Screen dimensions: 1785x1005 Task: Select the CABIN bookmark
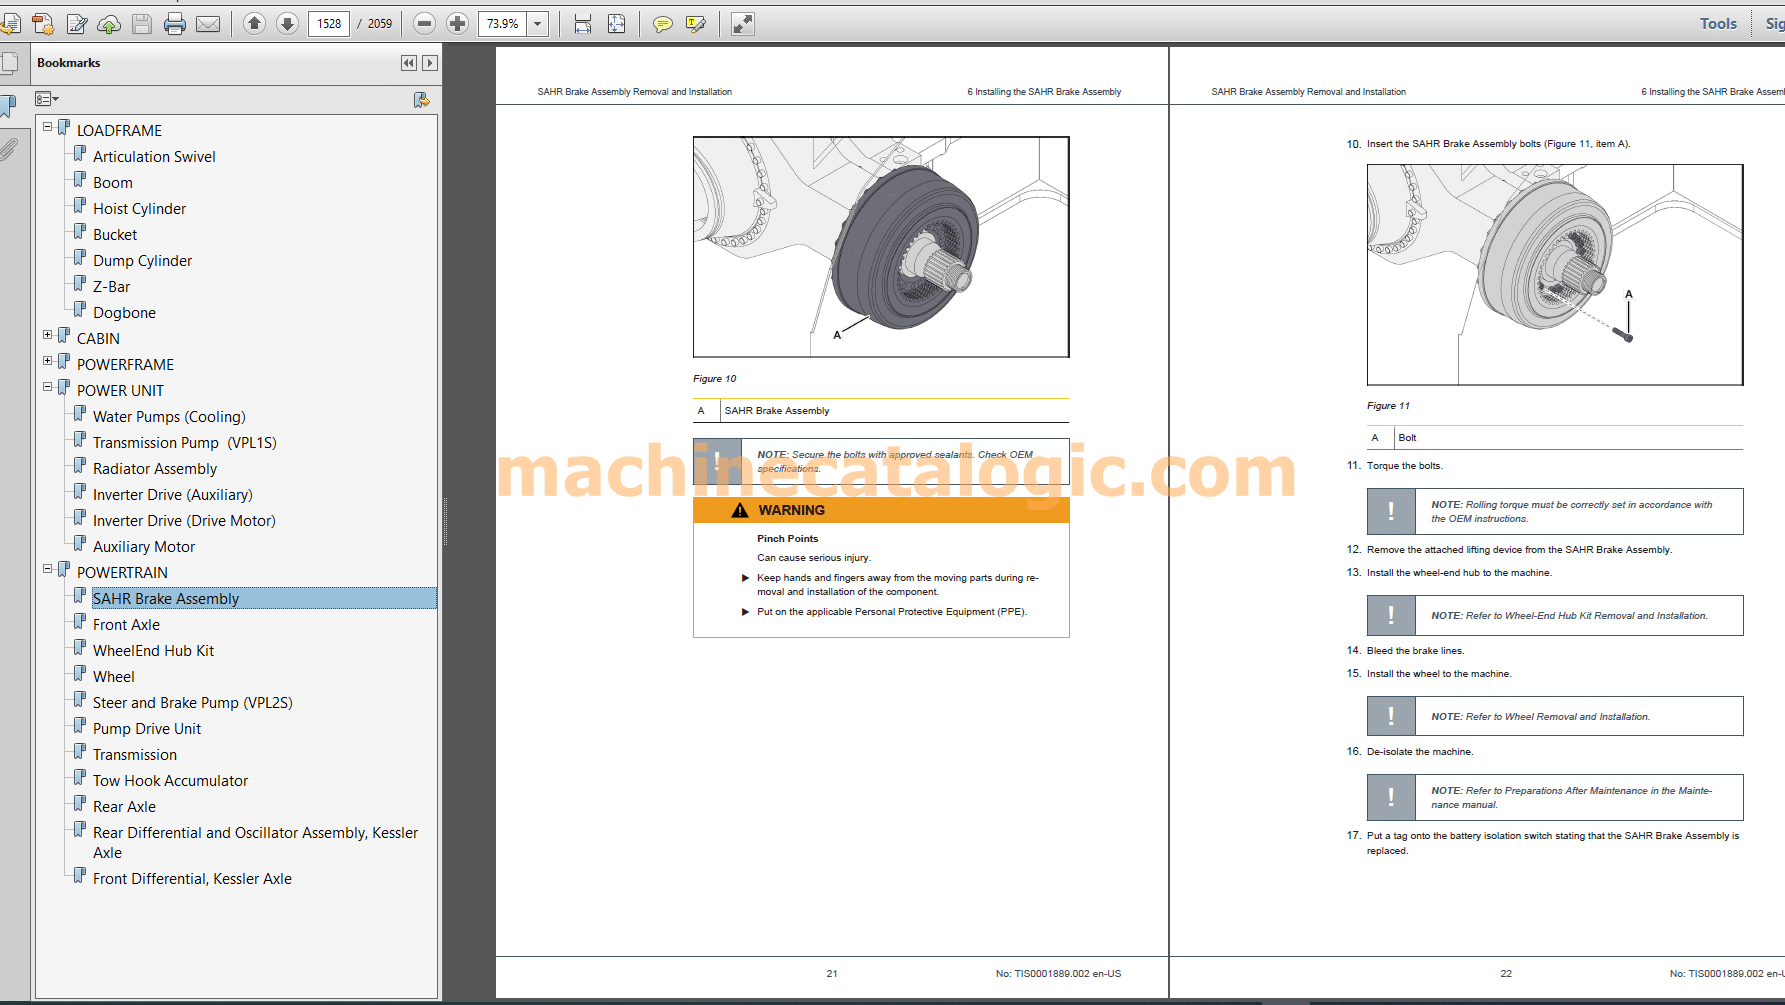point(98,339)
